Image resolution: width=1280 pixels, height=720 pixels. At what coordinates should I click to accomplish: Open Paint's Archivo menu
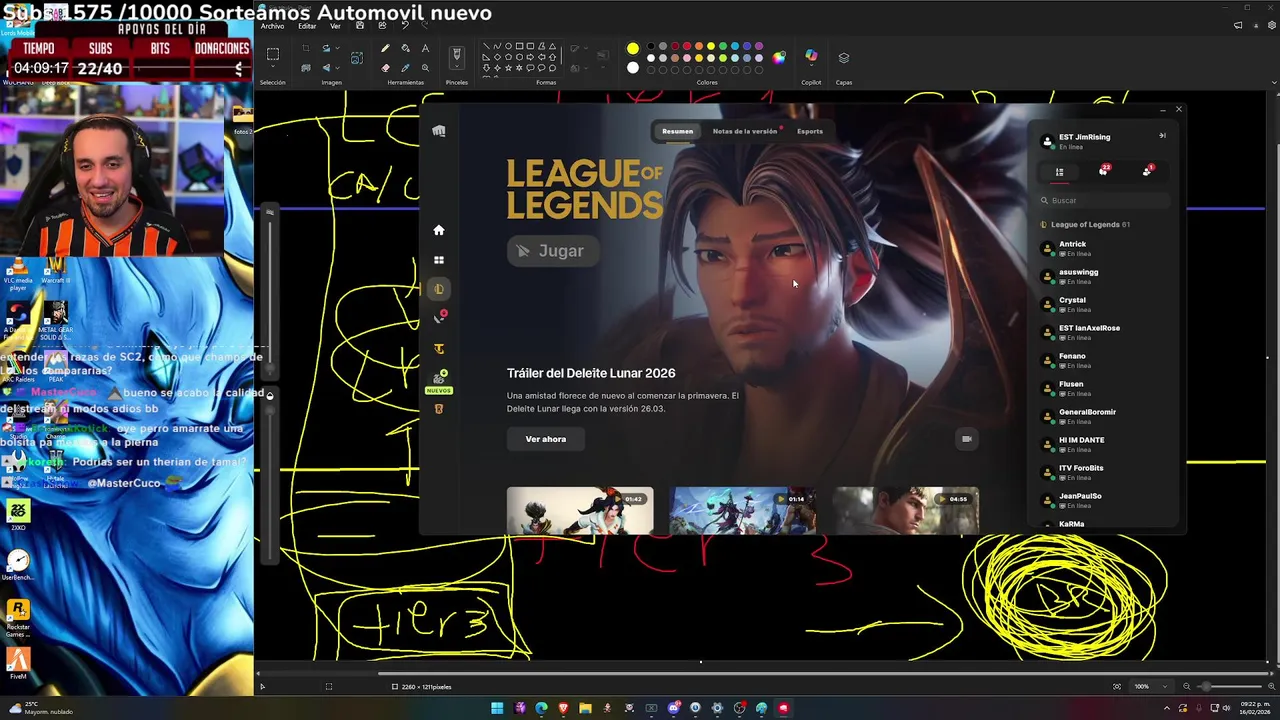tap(273, 26)
